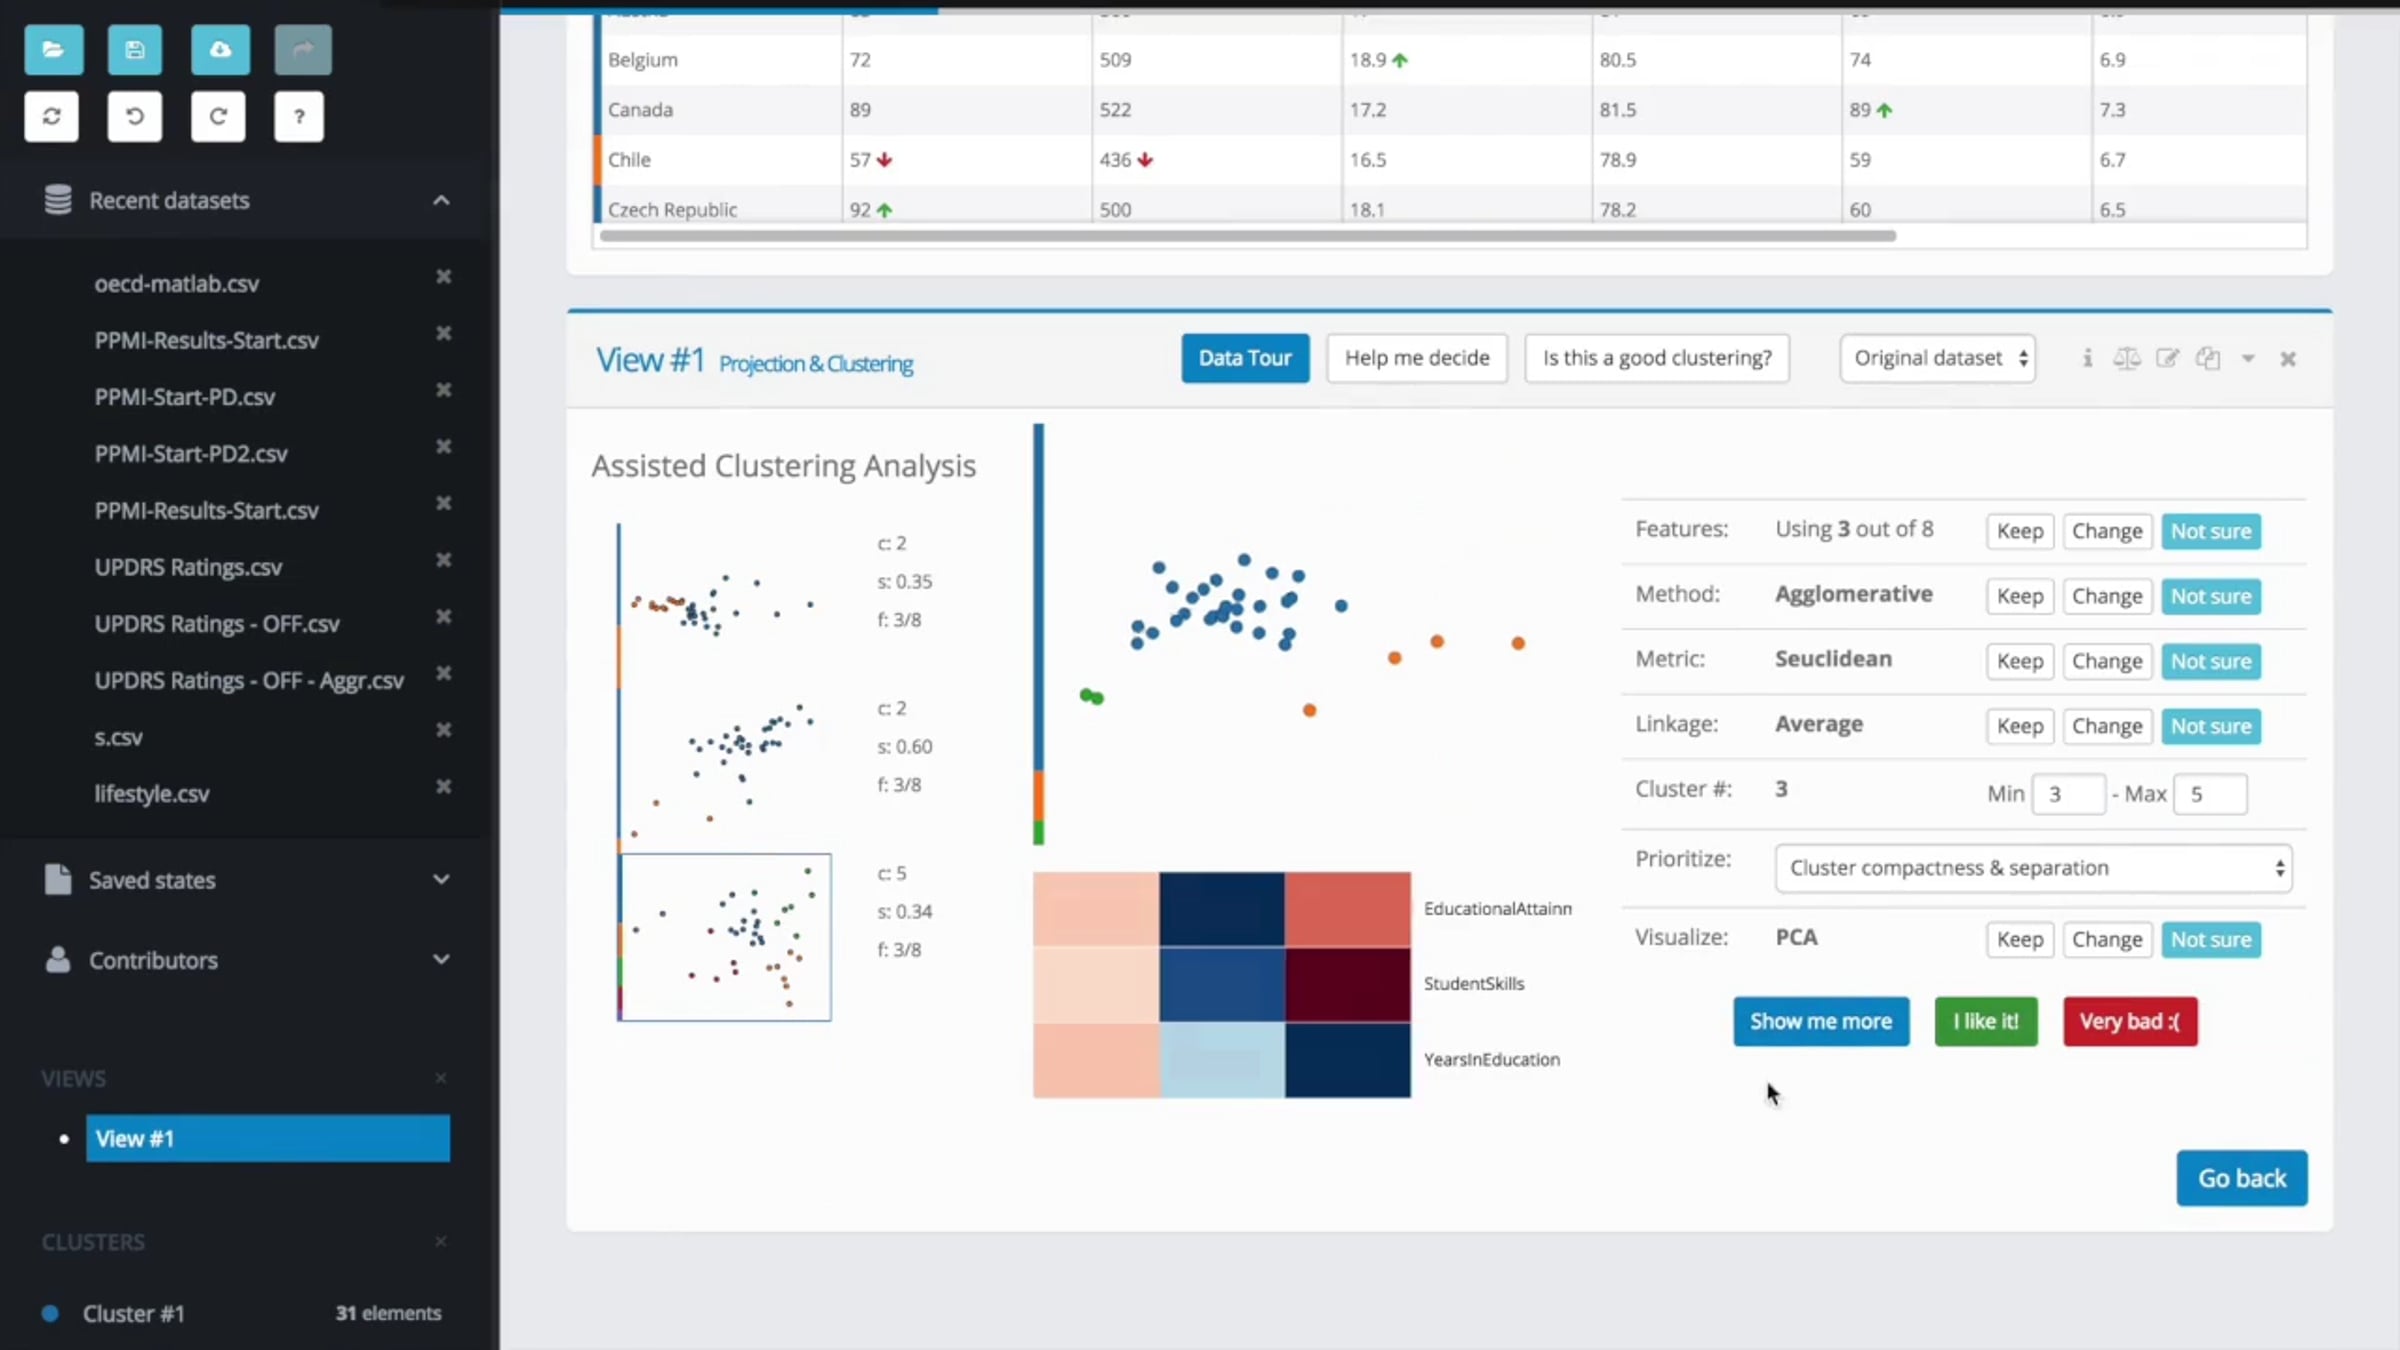Click the save disk icon
This screenshot has width=2400, height=1350.
135,49
